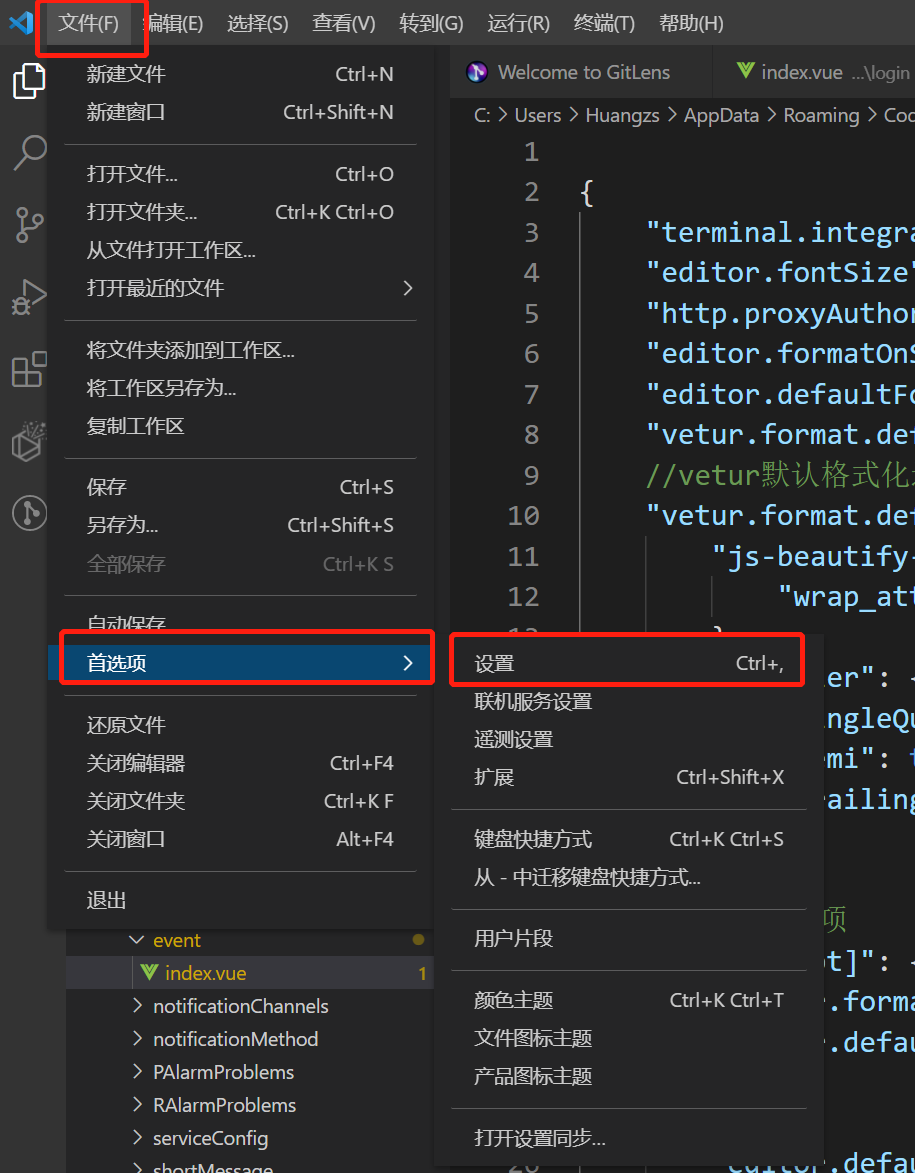Click the Users breadcrumb segment

(537, 115)
